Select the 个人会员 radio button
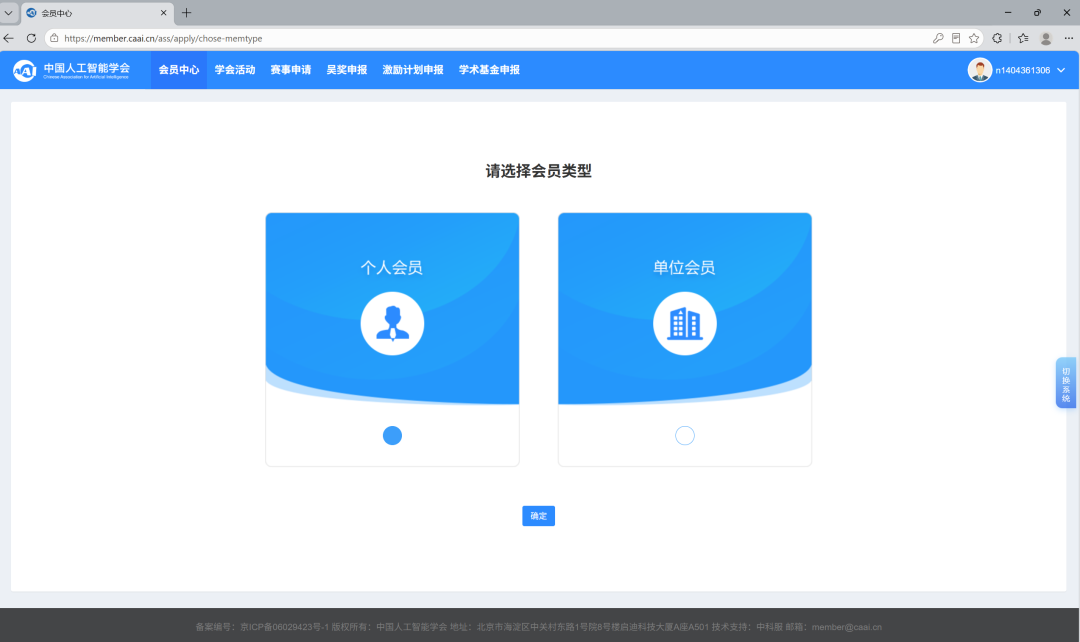Screen dimensions: 1080x642 tap(392, 435)
